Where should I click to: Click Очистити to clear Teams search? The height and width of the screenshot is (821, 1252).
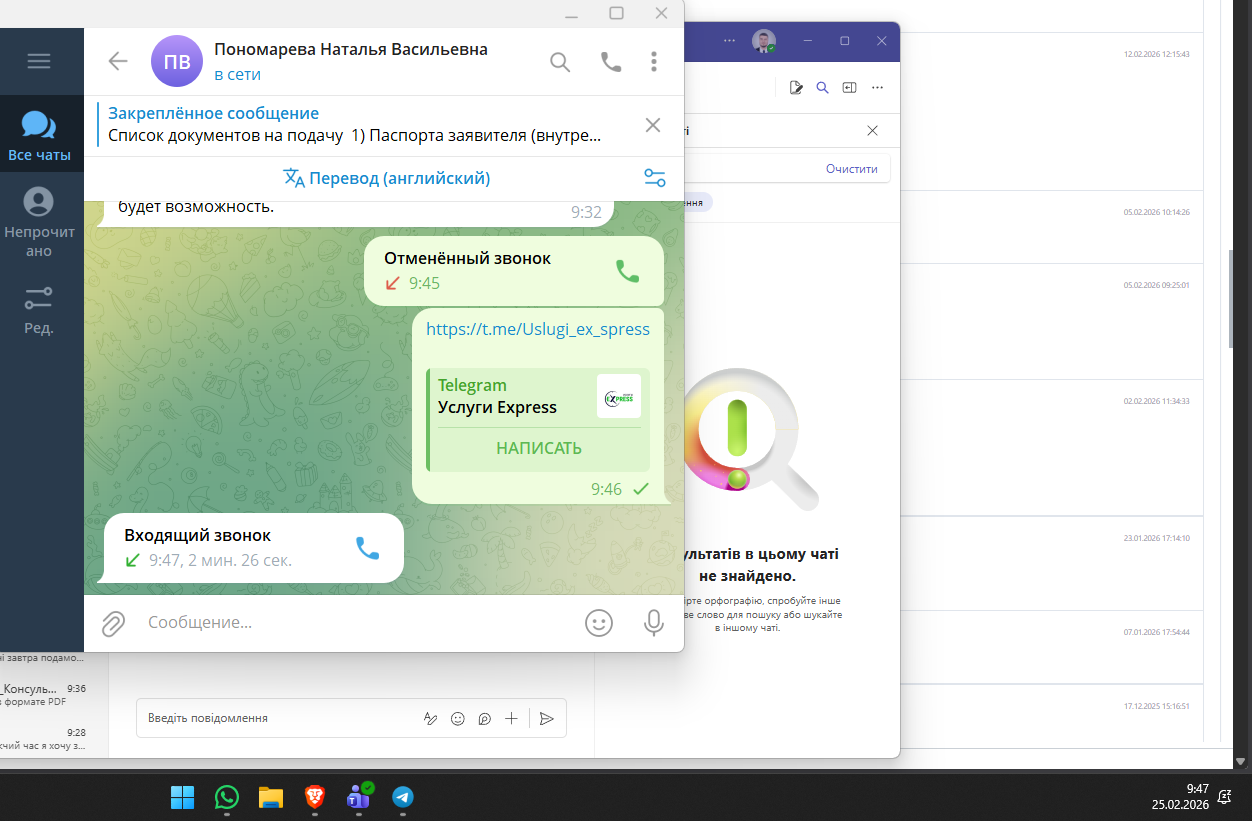852,169
